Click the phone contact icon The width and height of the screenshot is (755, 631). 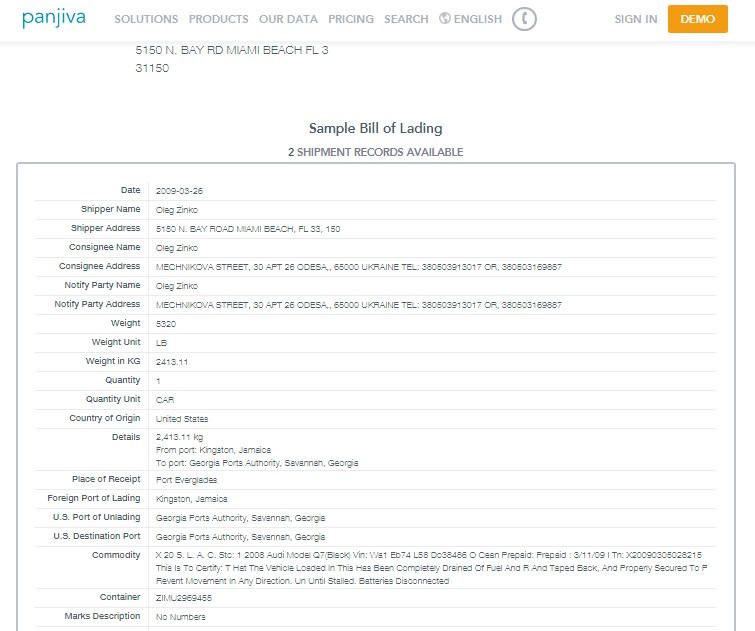click(x=523, y=19)
